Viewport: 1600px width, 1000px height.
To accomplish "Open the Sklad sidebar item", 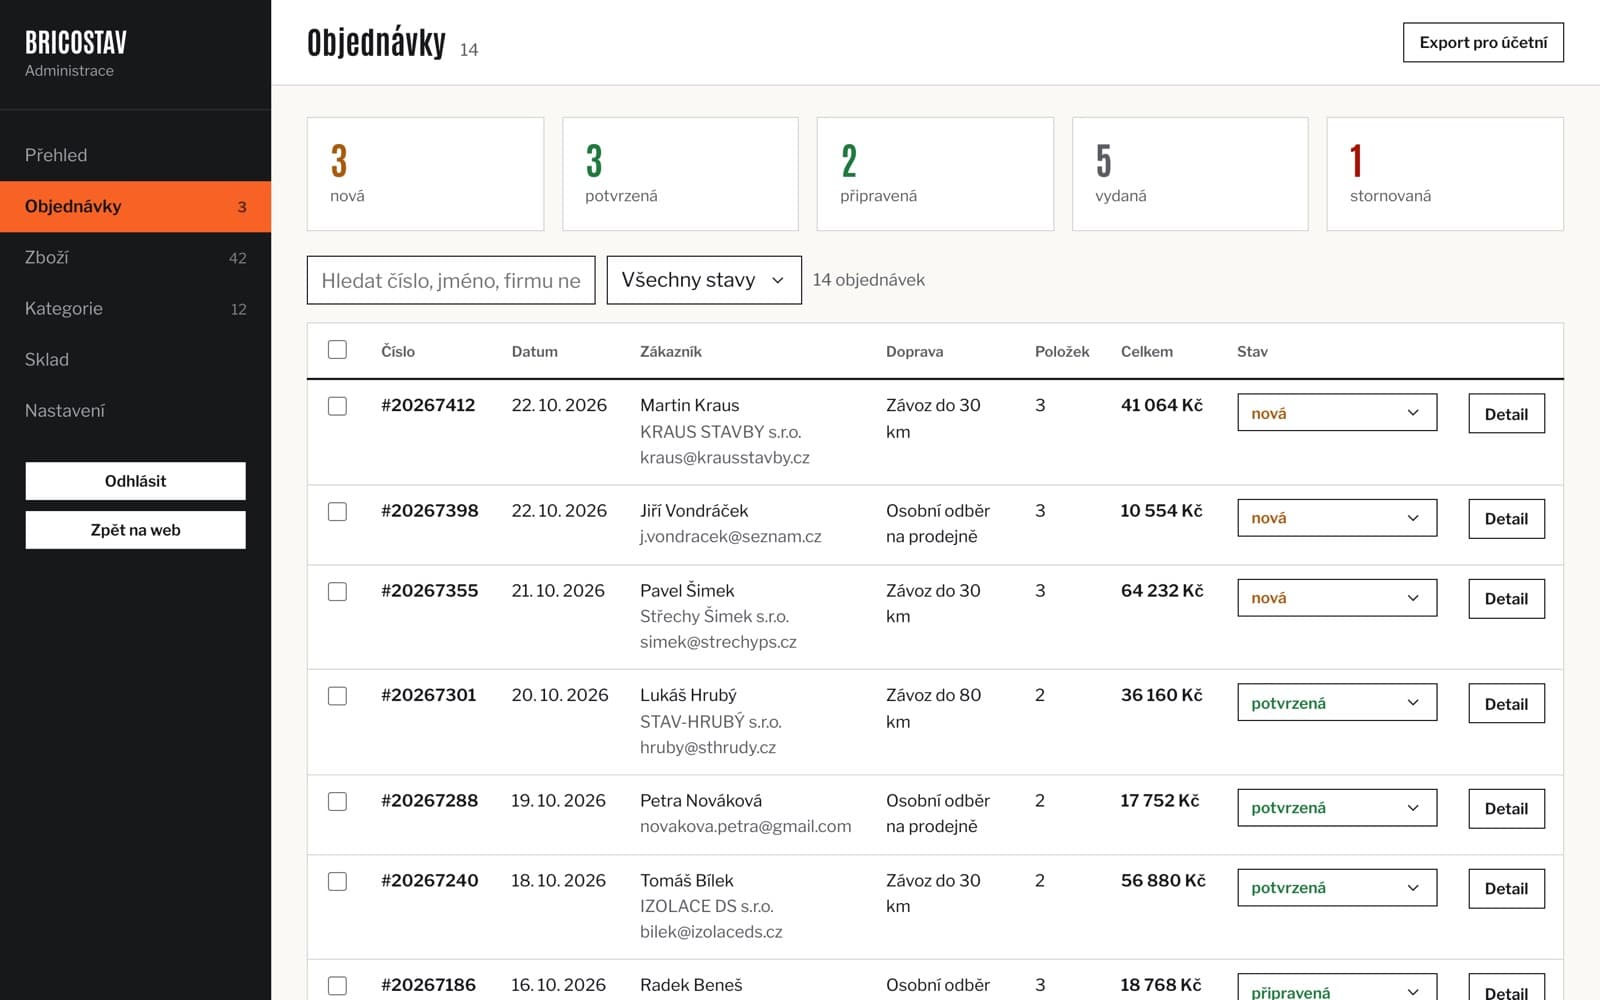I will click(x=135, y=359).
